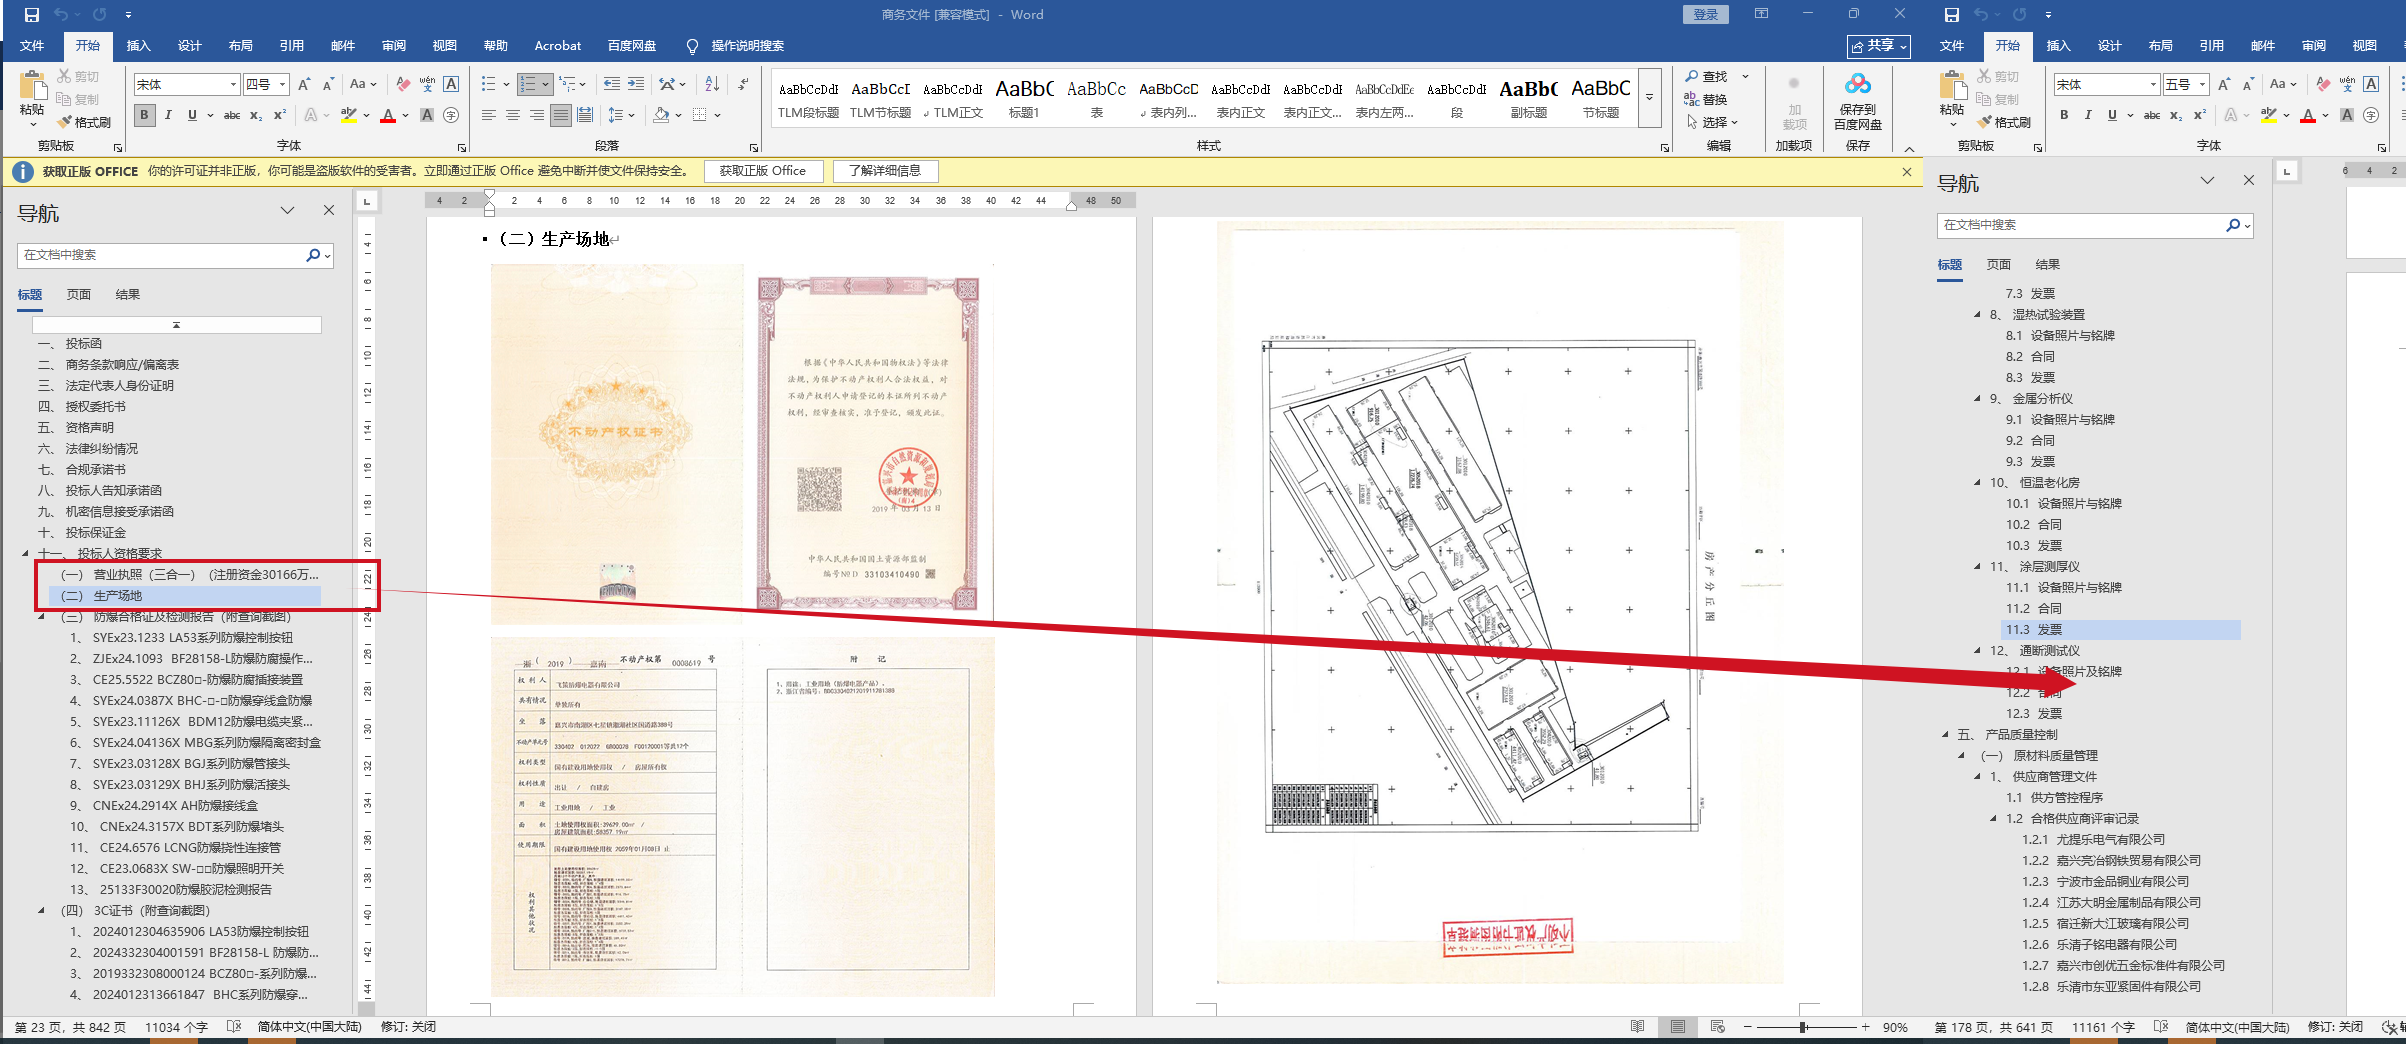Collapse 十一、投标人资格要求 in left navigation

point(26,554)
